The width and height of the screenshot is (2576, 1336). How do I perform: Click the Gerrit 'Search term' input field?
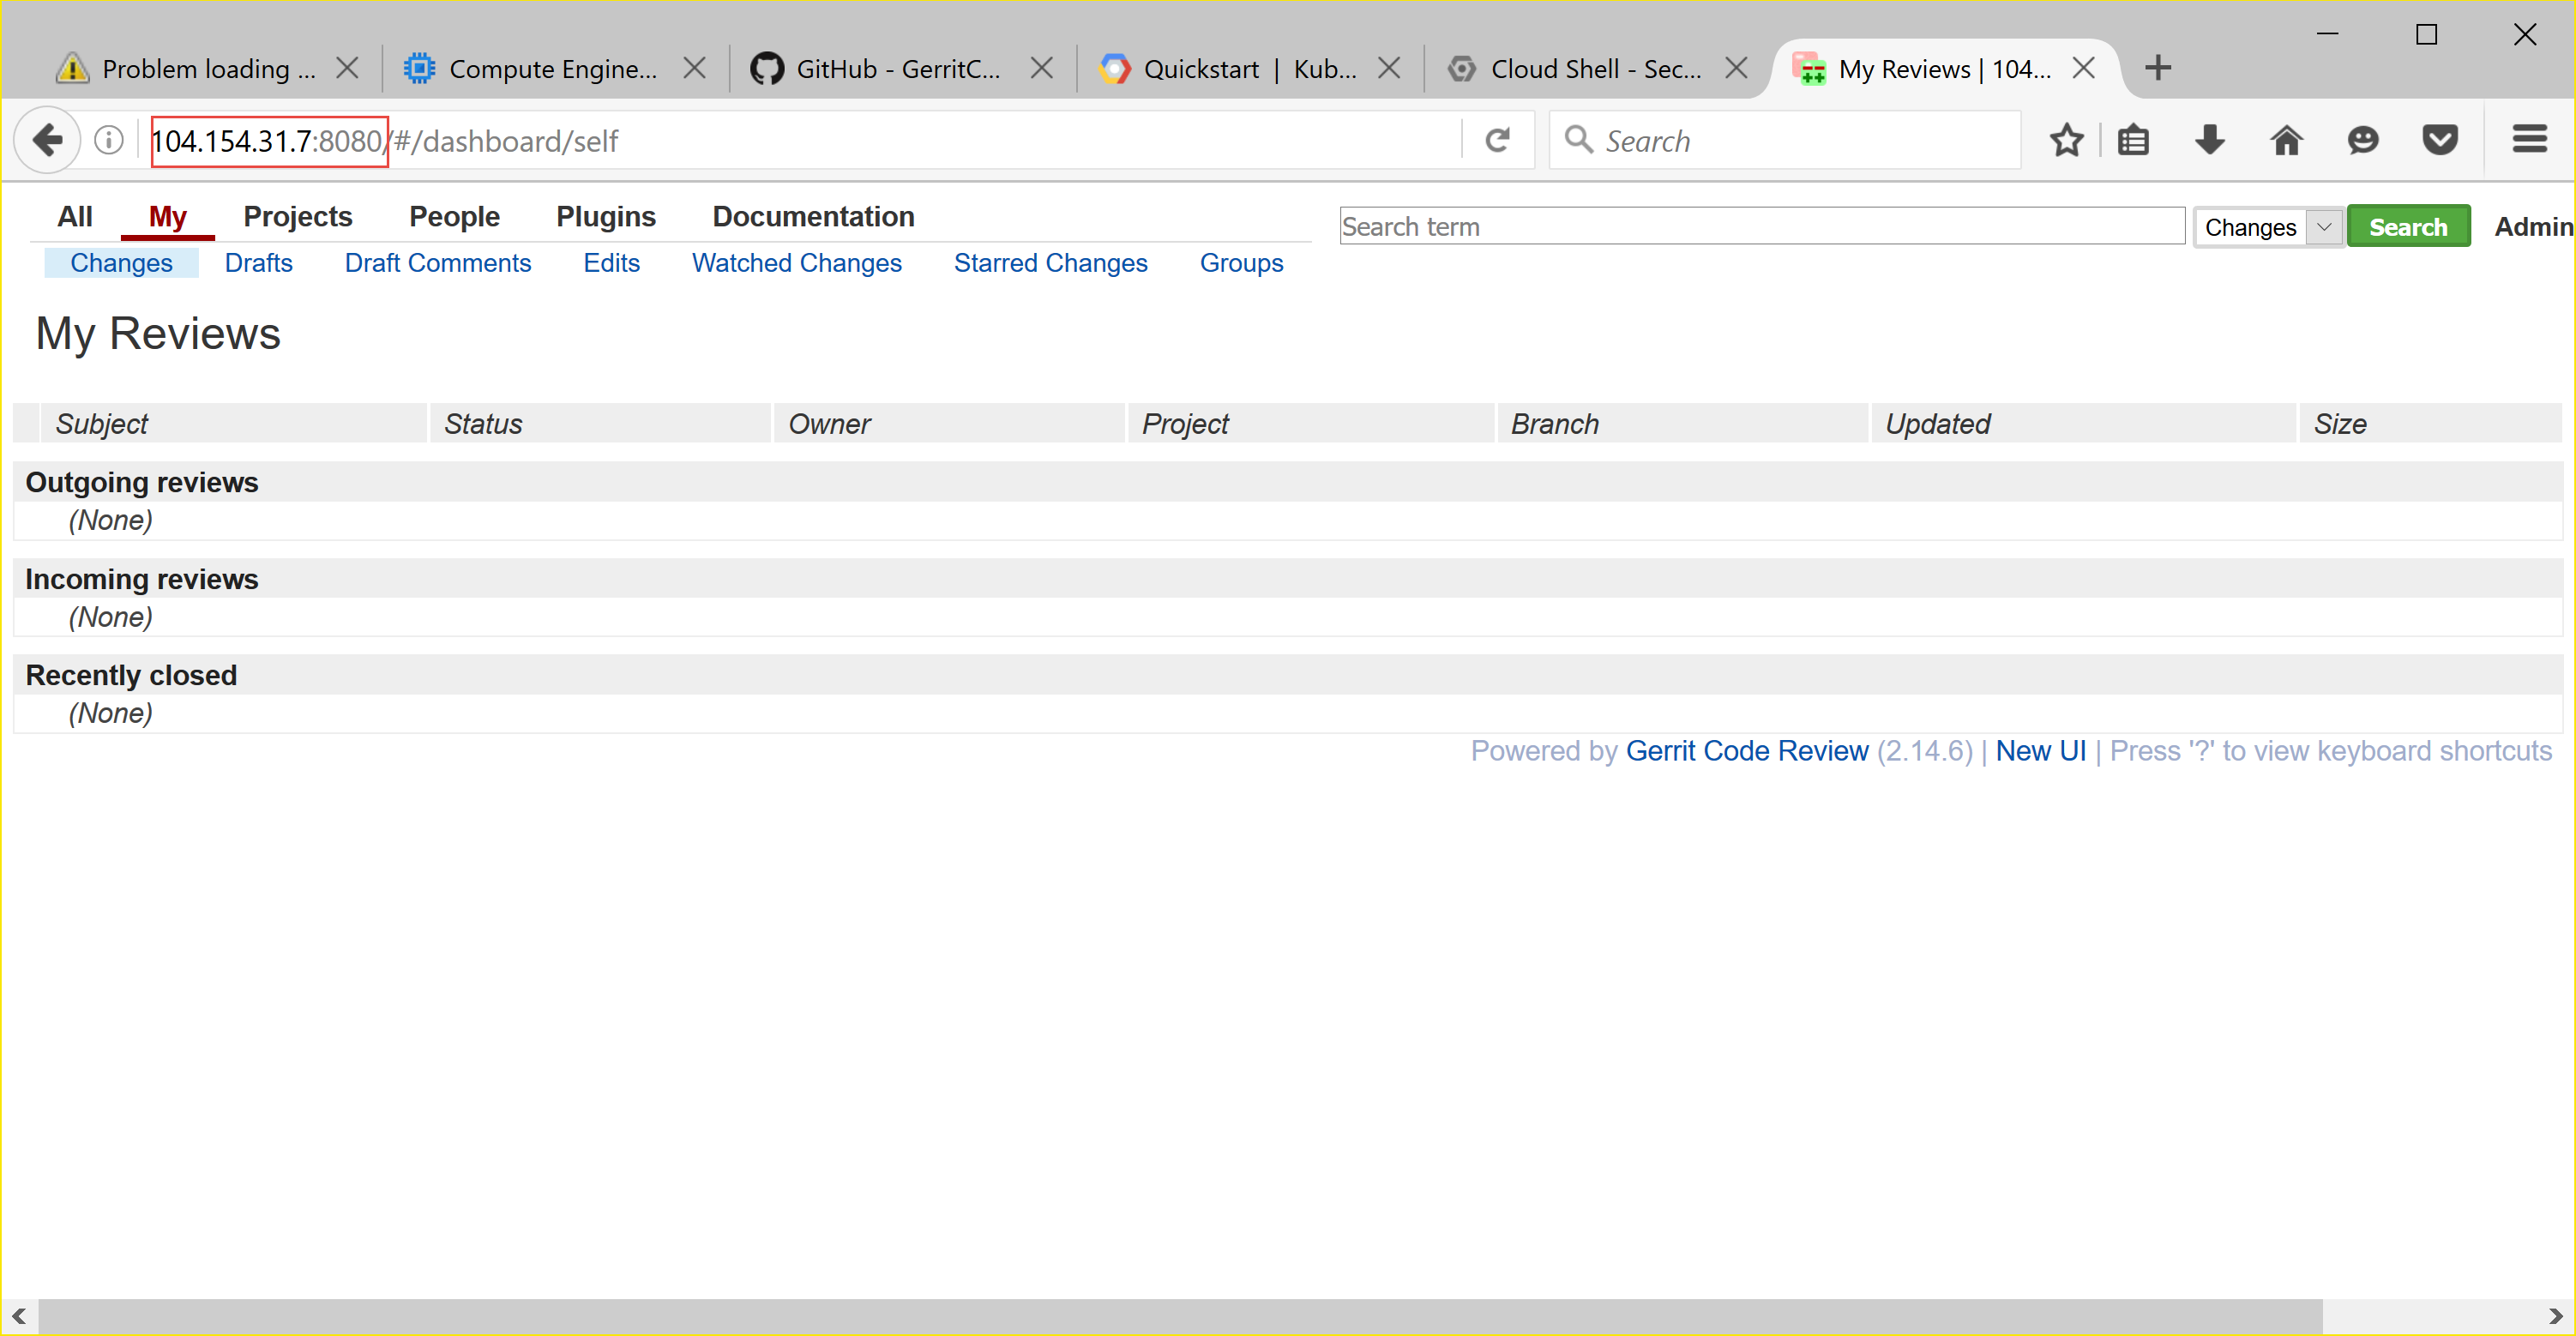click(1762, 227)
